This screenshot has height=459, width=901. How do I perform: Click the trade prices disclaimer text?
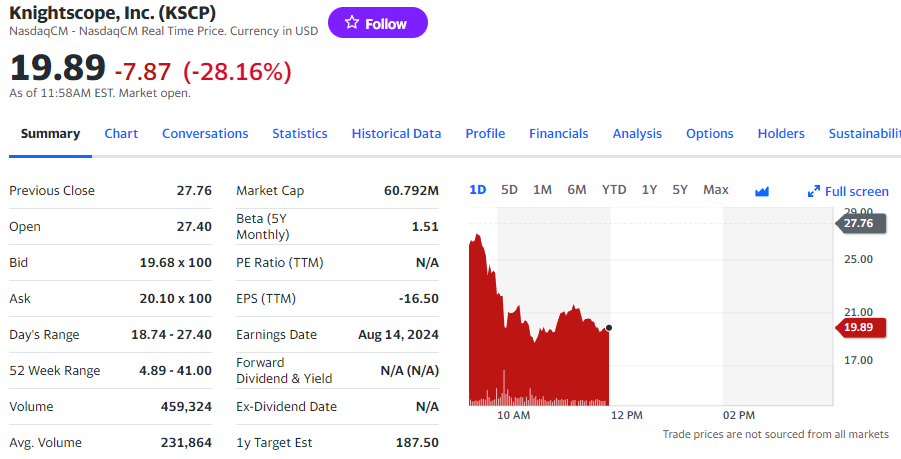(776, 434)
